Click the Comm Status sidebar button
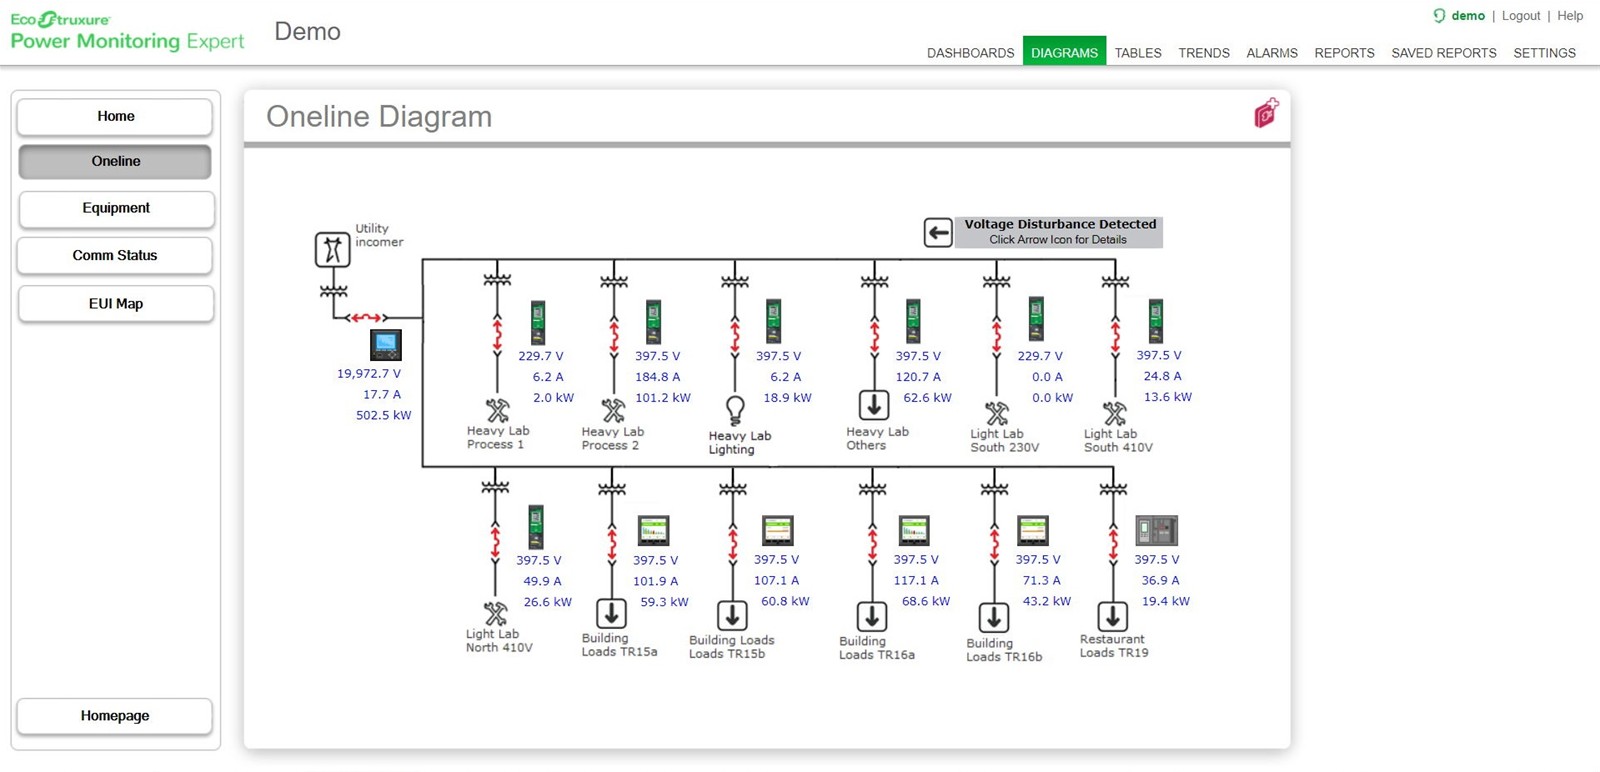1600x772 pixels. pos(115,256)
